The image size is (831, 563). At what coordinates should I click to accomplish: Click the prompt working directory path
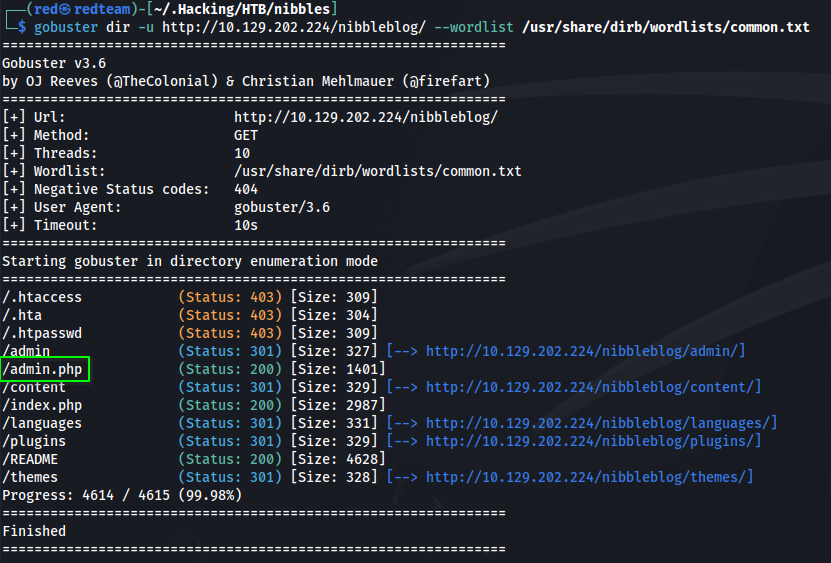click(242, 9)
